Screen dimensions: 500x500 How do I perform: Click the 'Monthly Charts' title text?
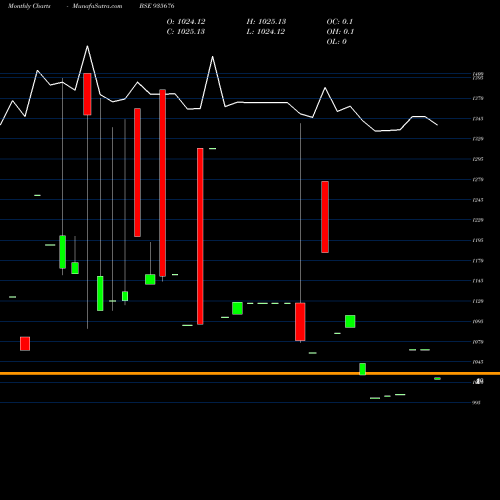pos(29,6)
